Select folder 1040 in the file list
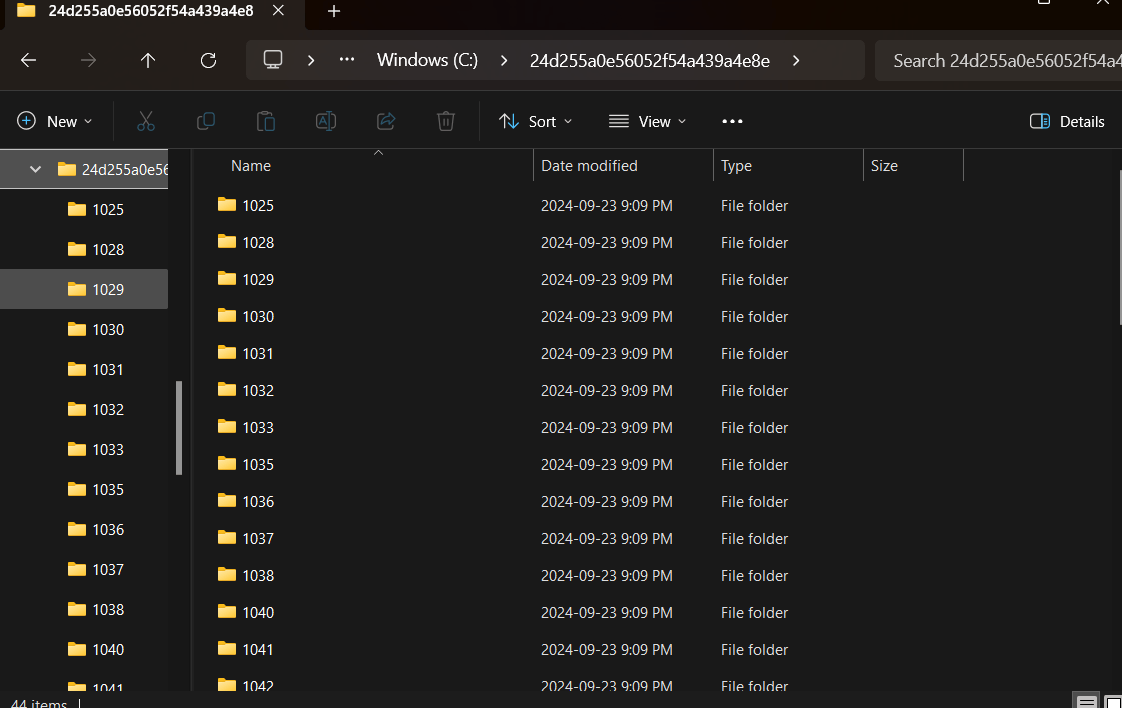The height and width of the screenshot is (708, 1122). [x=258, y=613]
